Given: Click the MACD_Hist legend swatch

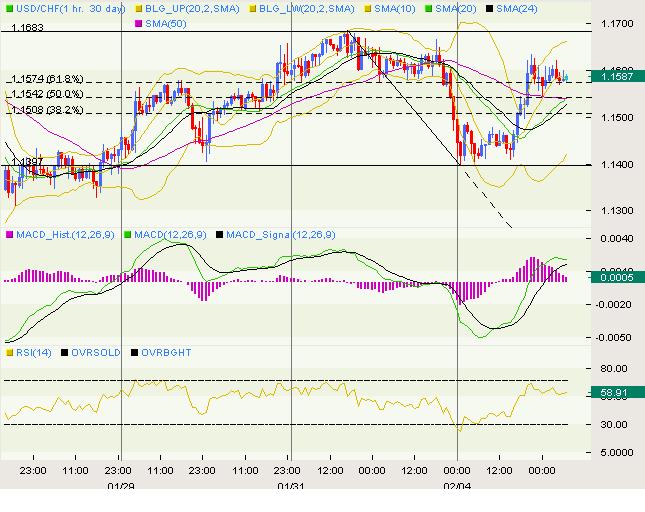Looking at the screenshot, I should (9, 235).
